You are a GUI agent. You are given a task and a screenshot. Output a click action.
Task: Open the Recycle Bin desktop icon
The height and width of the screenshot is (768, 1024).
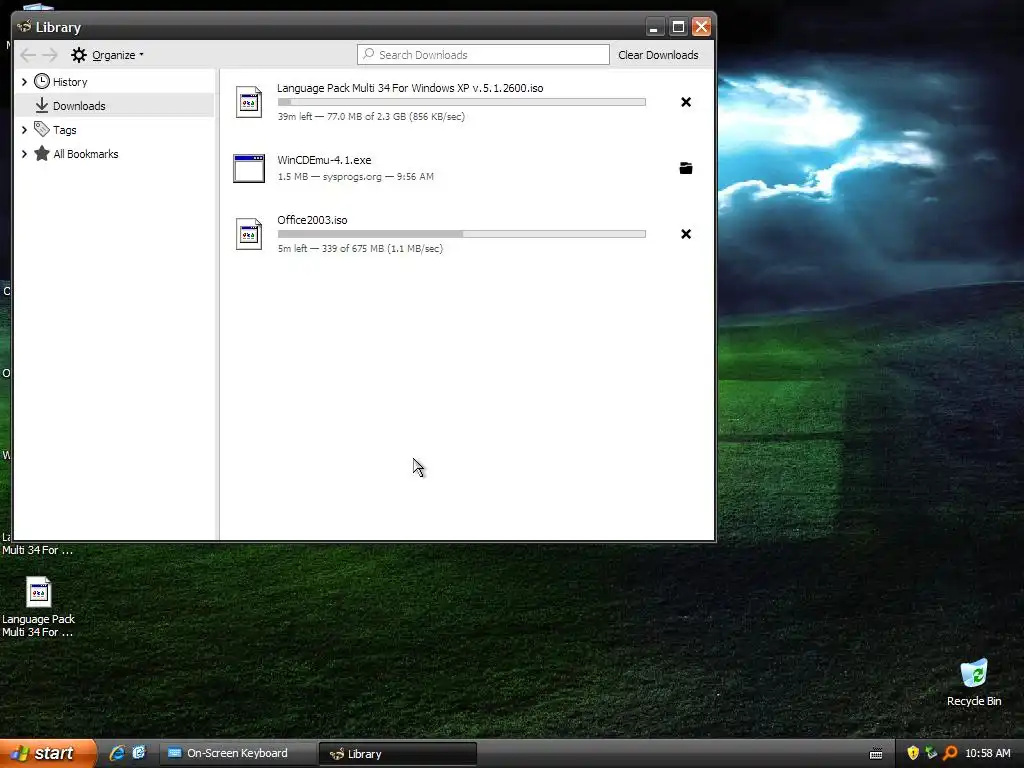[x=974, y=682]
